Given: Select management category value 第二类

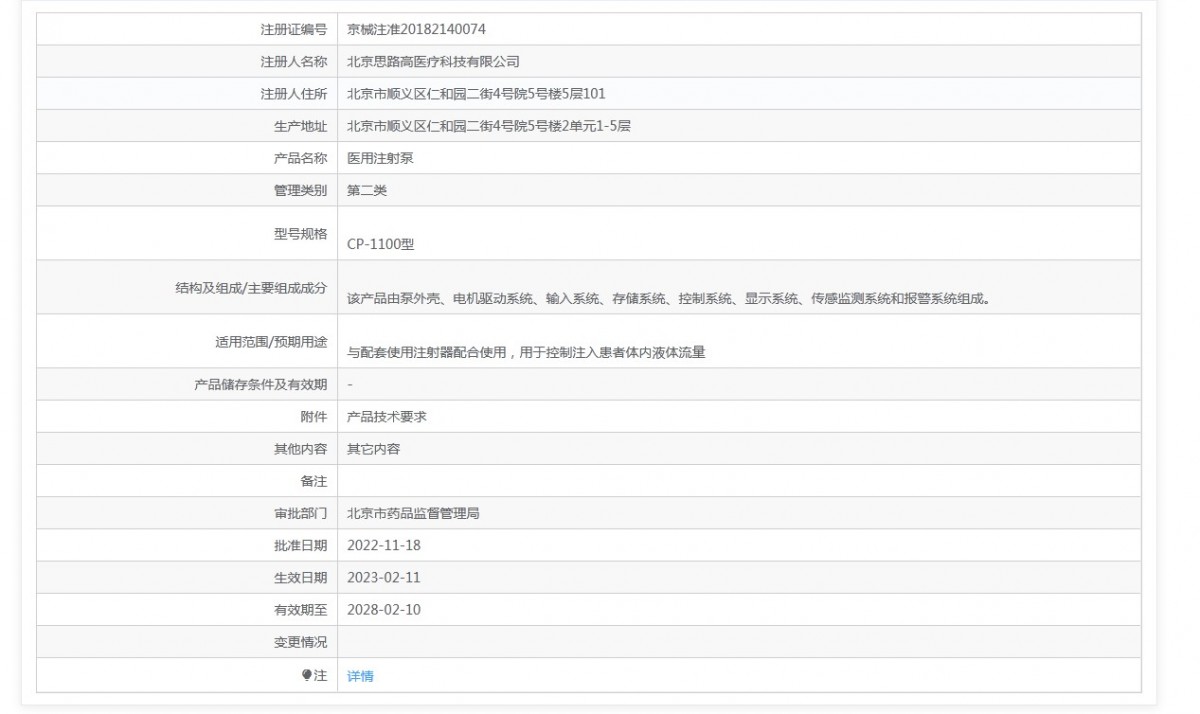Looking at the screenshot, I should (x=367, y=190).
